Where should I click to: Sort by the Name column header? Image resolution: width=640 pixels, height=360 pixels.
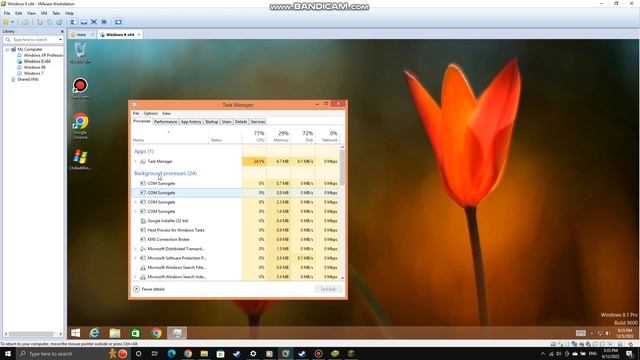170,136
